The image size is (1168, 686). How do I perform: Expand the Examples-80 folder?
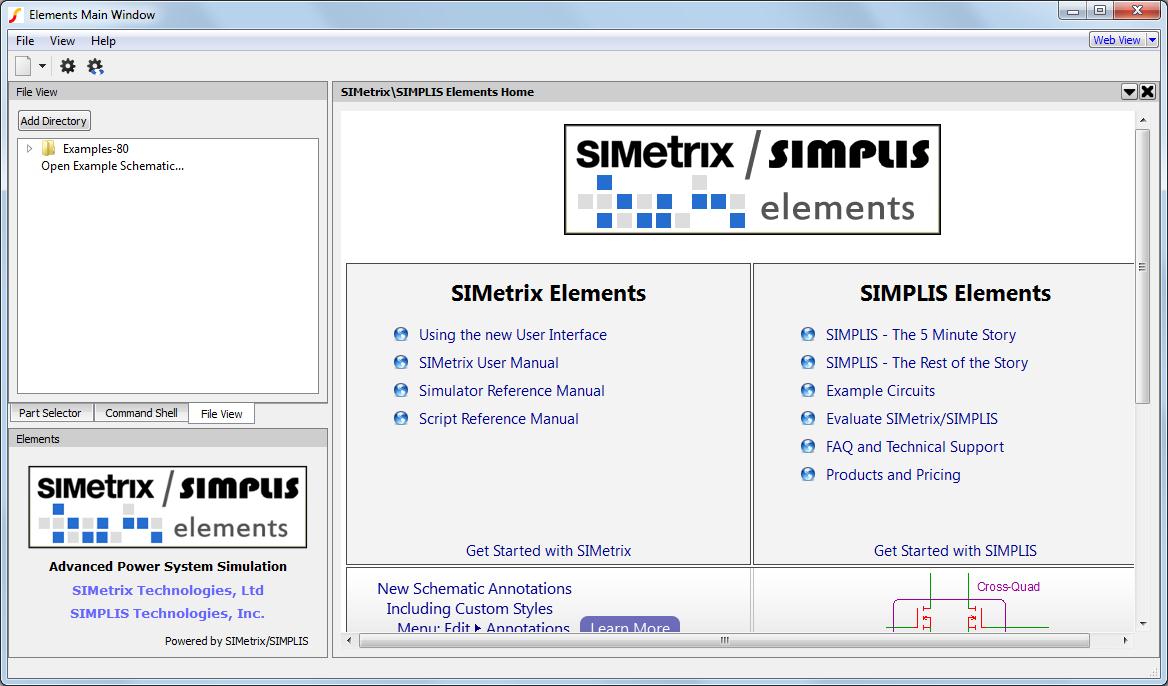click(x=29, y=148)
